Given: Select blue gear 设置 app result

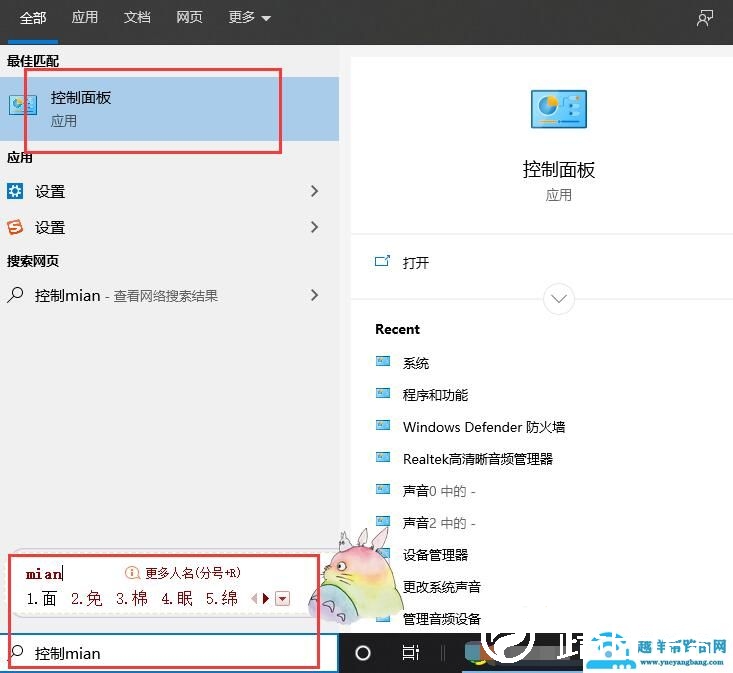Looking at the screenshot, I should [169, 191].
